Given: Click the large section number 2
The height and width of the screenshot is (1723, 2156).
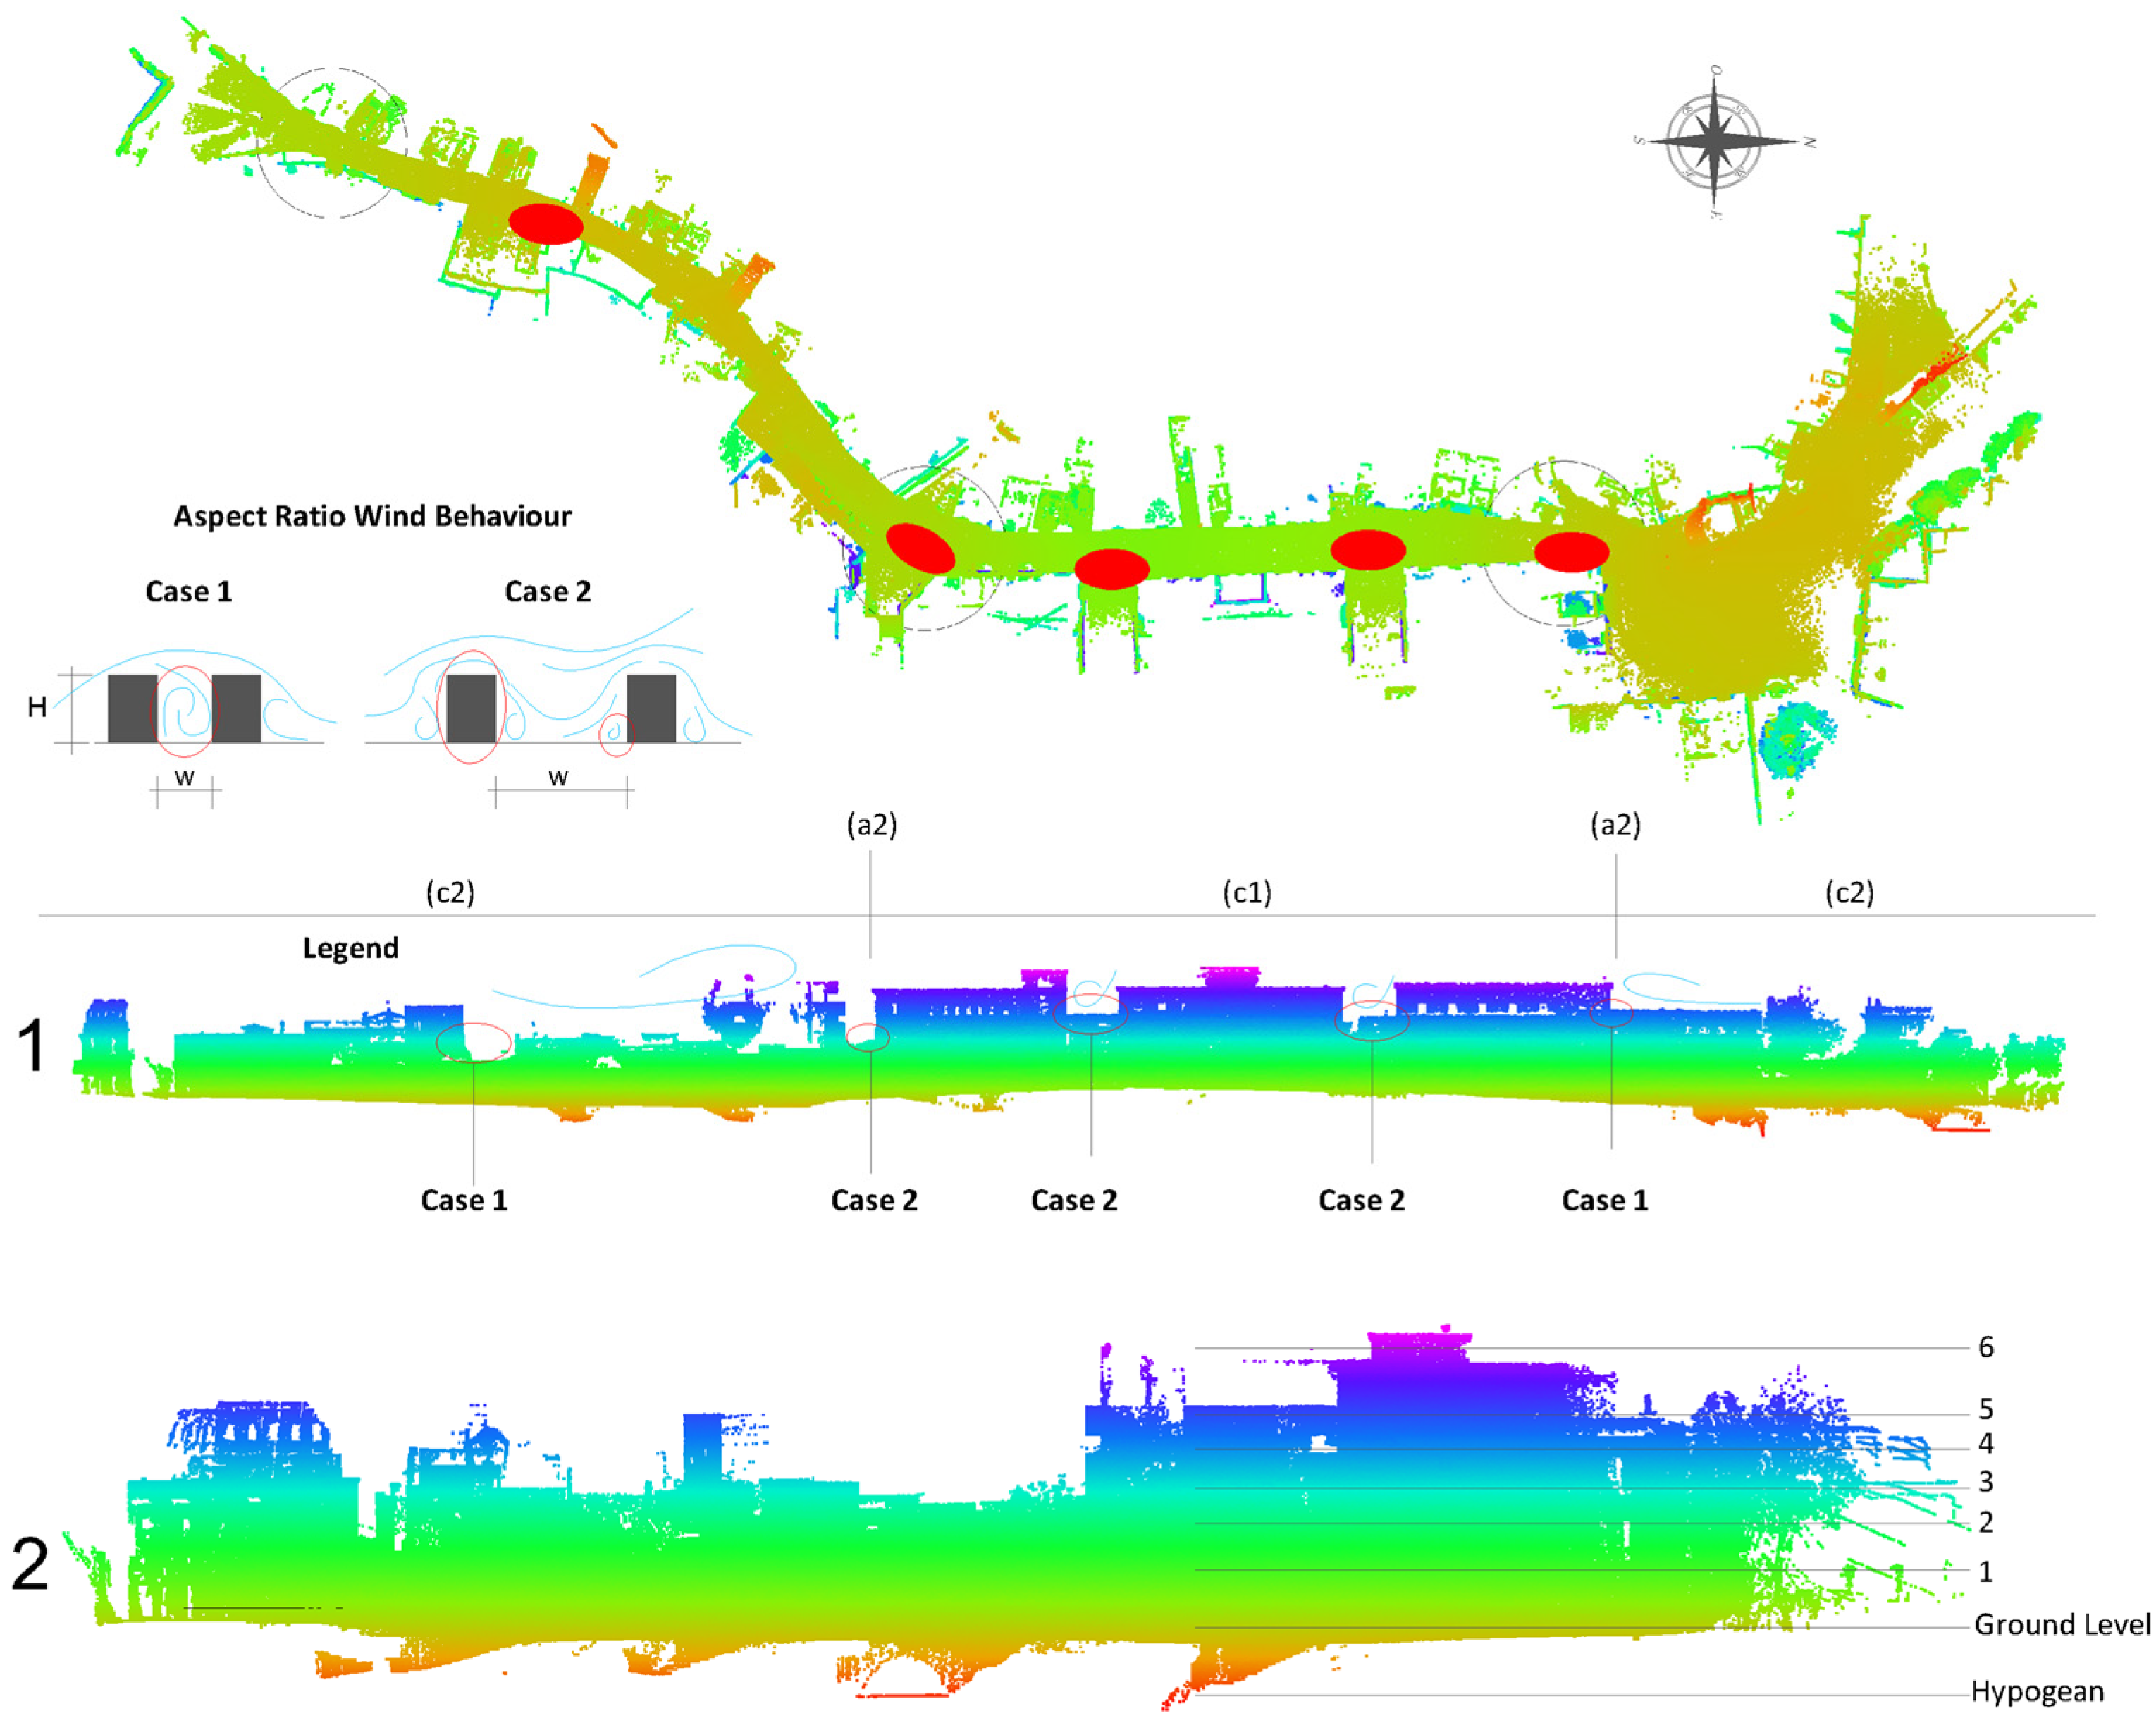Looking at the screenshot, I should pyautogui.click(x=30, y=1565).
